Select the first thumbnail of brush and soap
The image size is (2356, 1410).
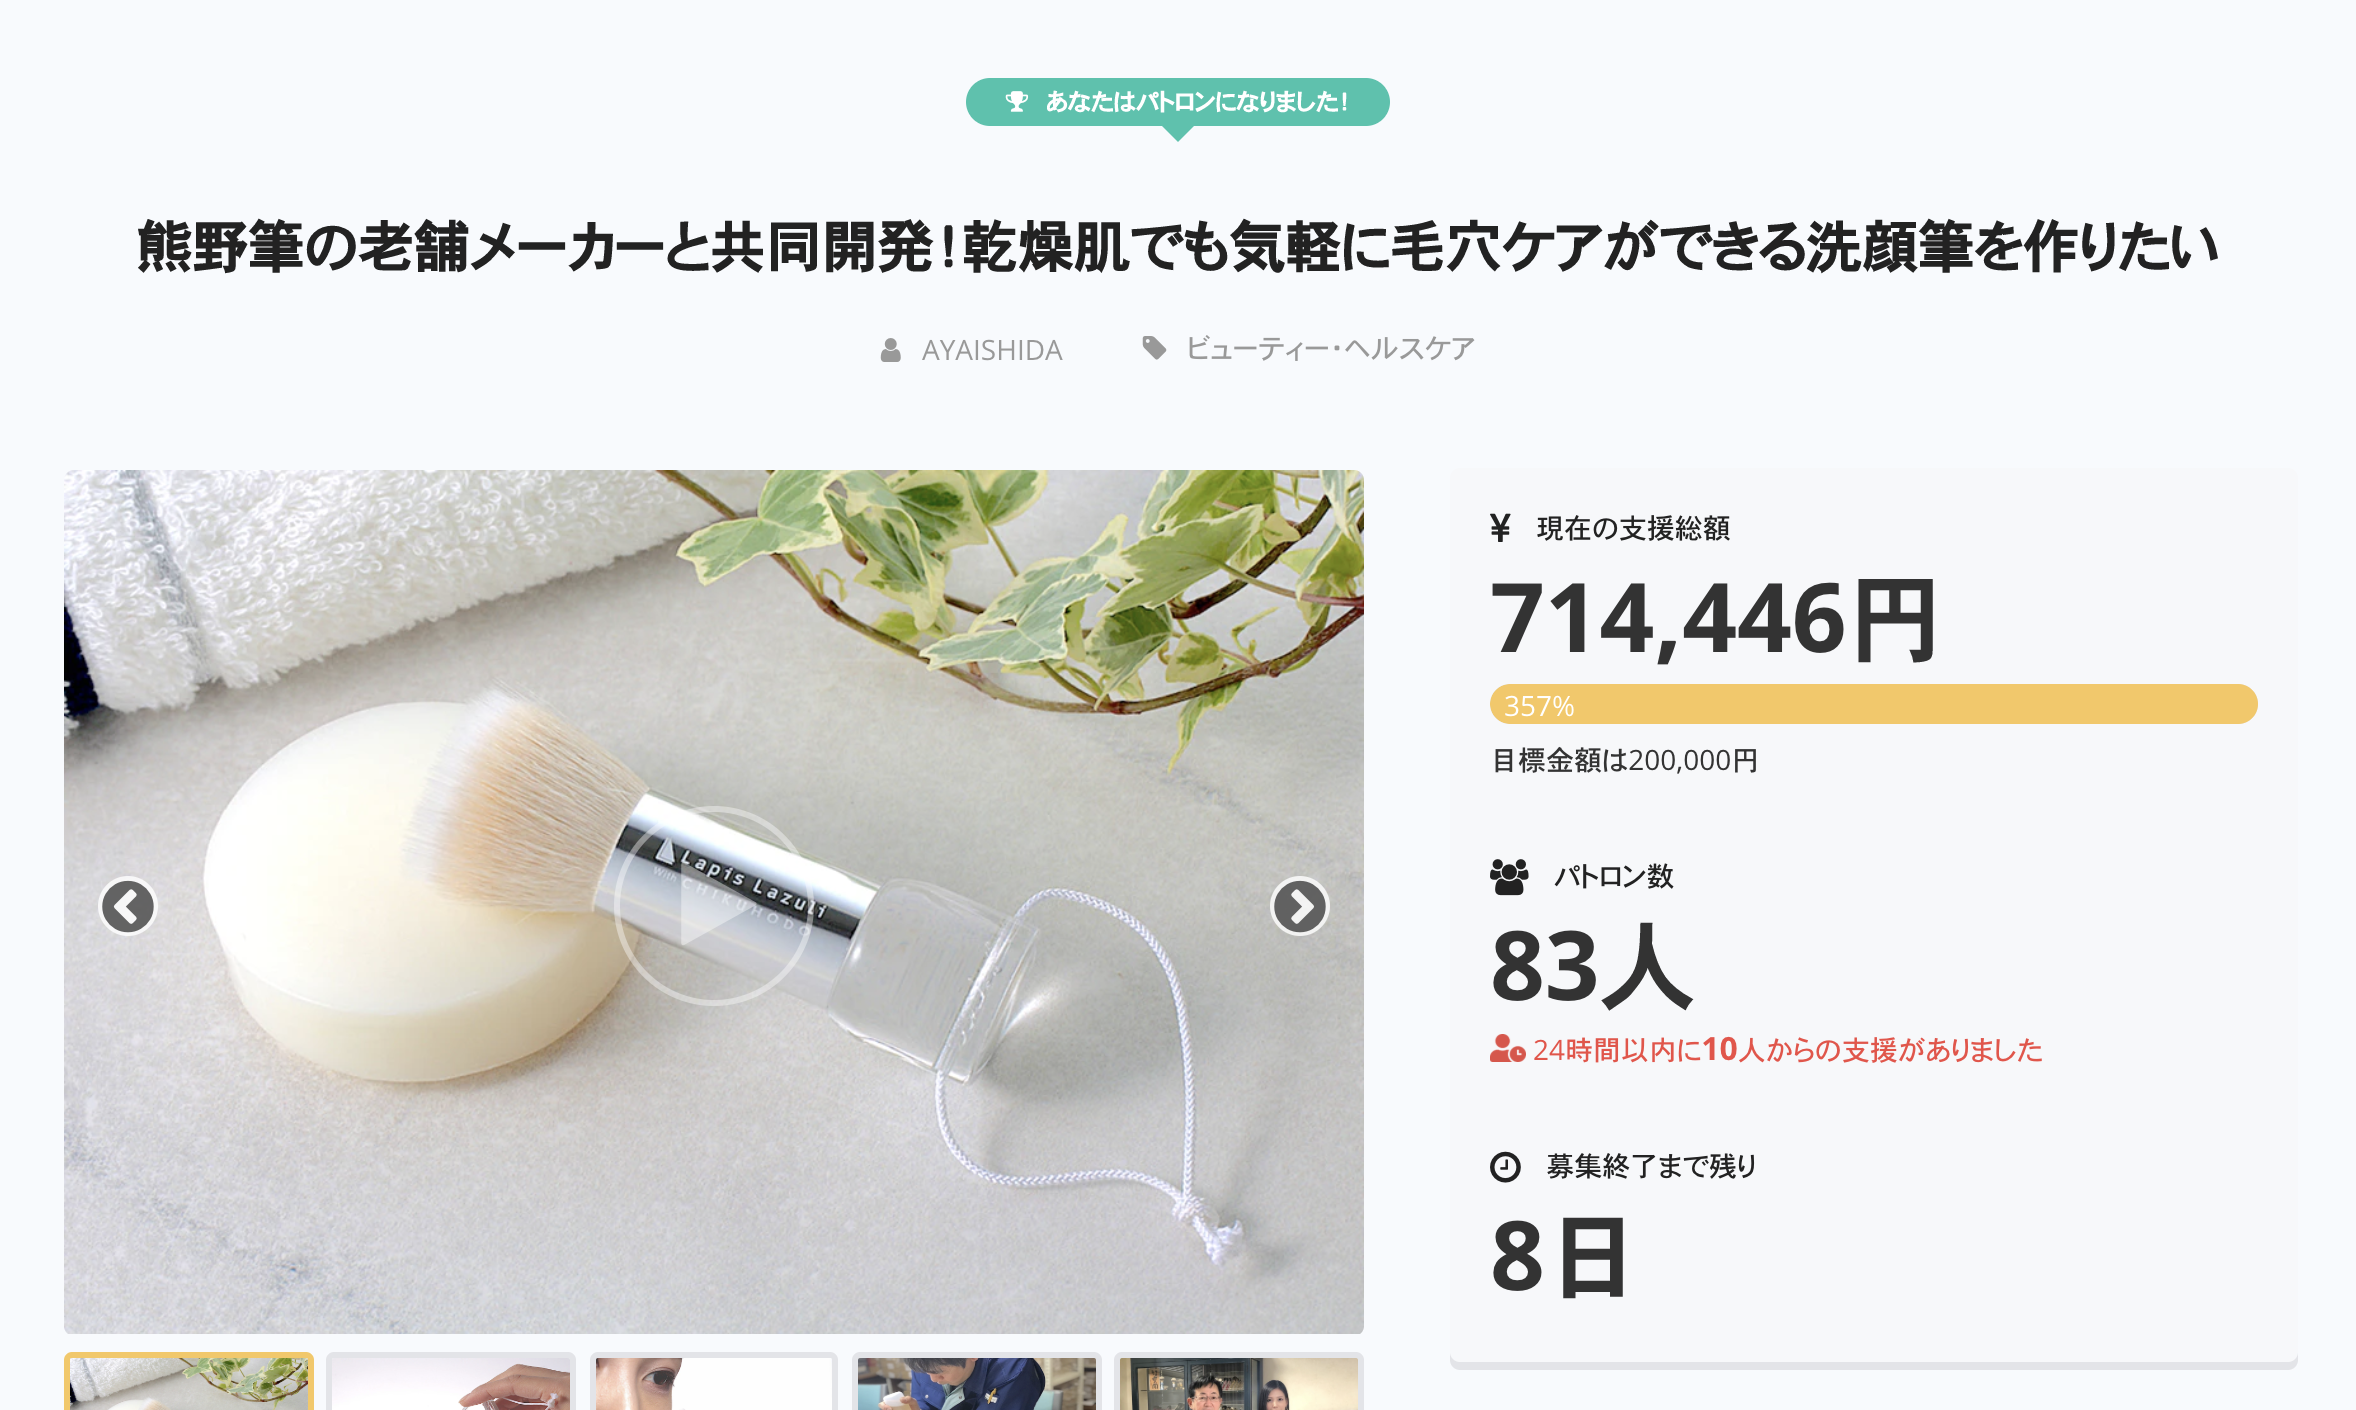pyautogui.click(x=189, y=1382)
